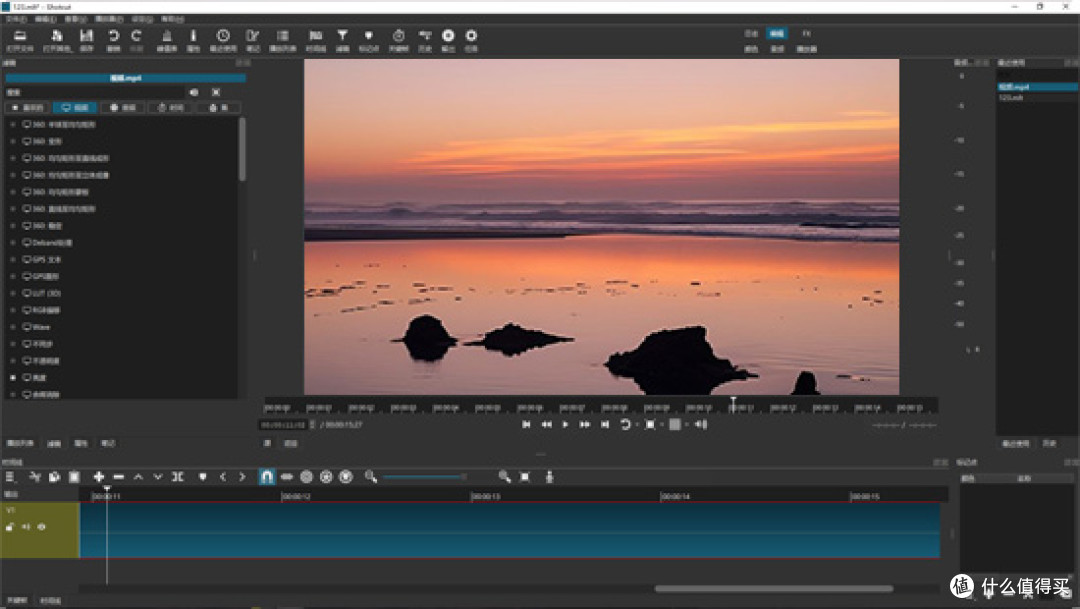This screenshot has width=1080, height=609.
Task: Click the Open Other toolbar icon
Action: coord(56,36)
